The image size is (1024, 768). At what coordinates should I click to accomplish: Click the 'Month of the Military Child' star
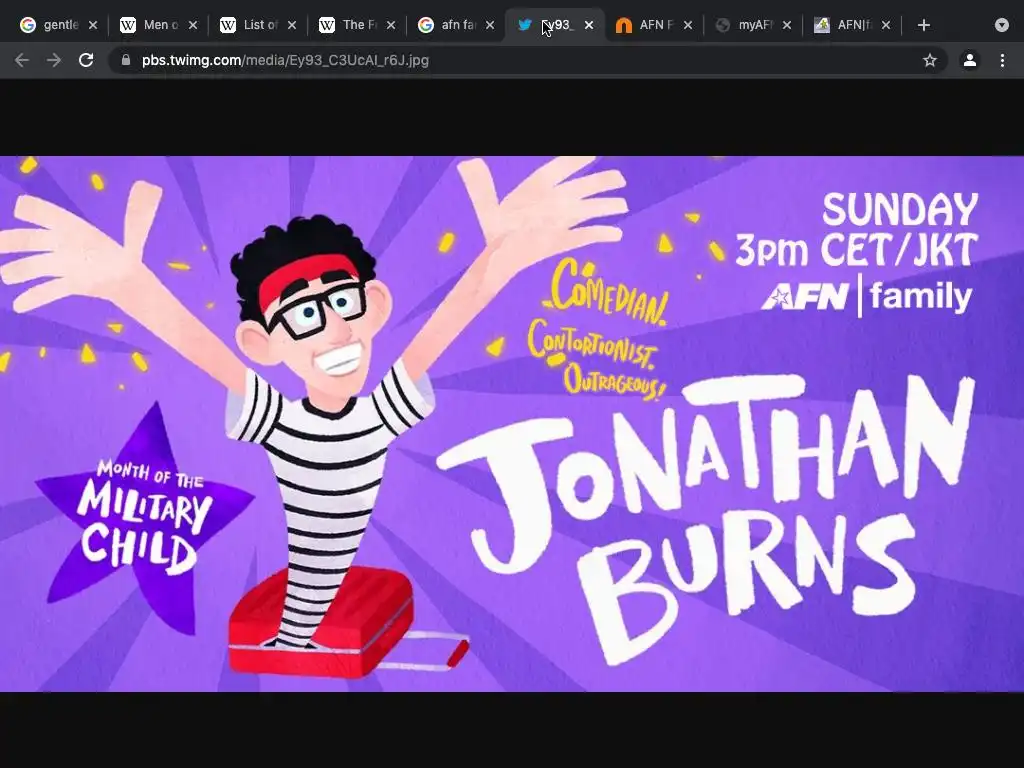[144, 516]
